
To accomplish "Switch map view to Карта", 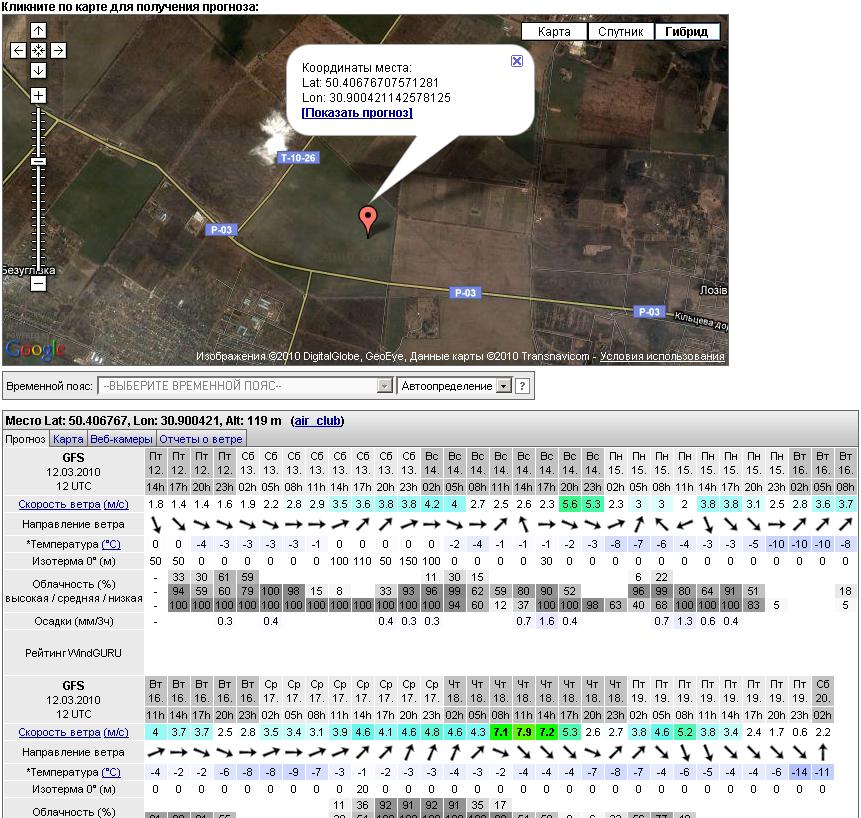I will (x=554, y=32).
